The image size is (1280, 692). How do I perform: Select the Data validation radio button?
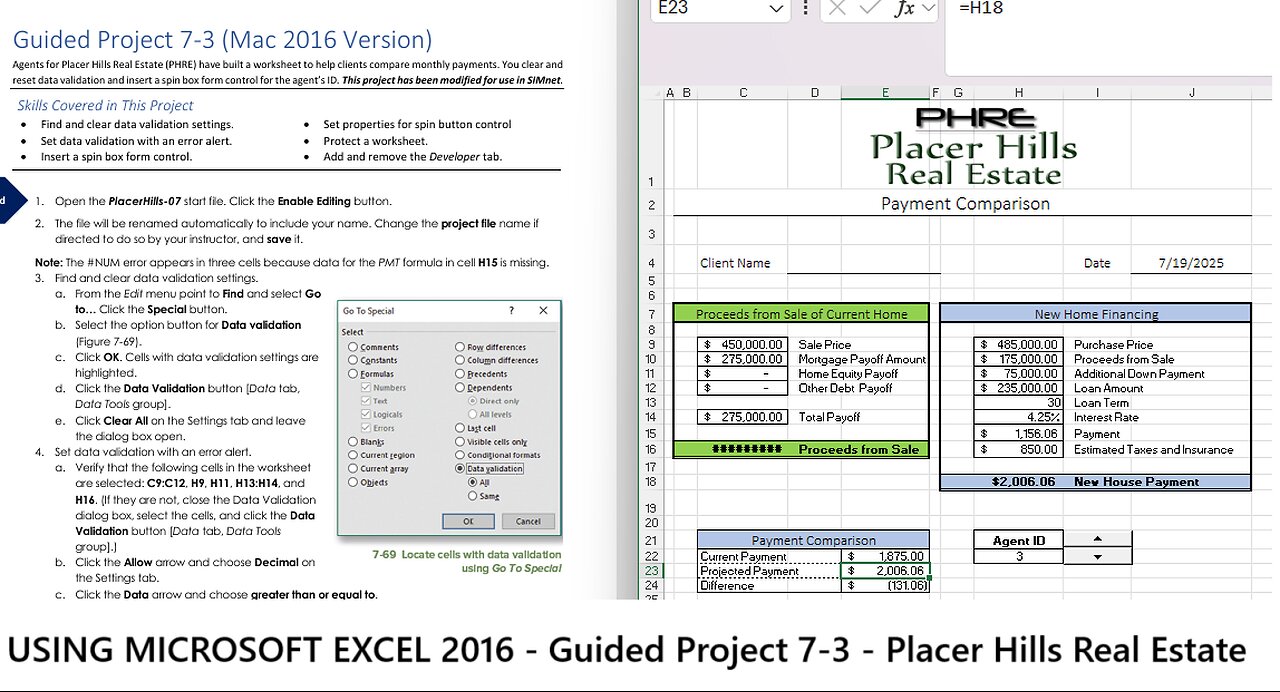460,468
